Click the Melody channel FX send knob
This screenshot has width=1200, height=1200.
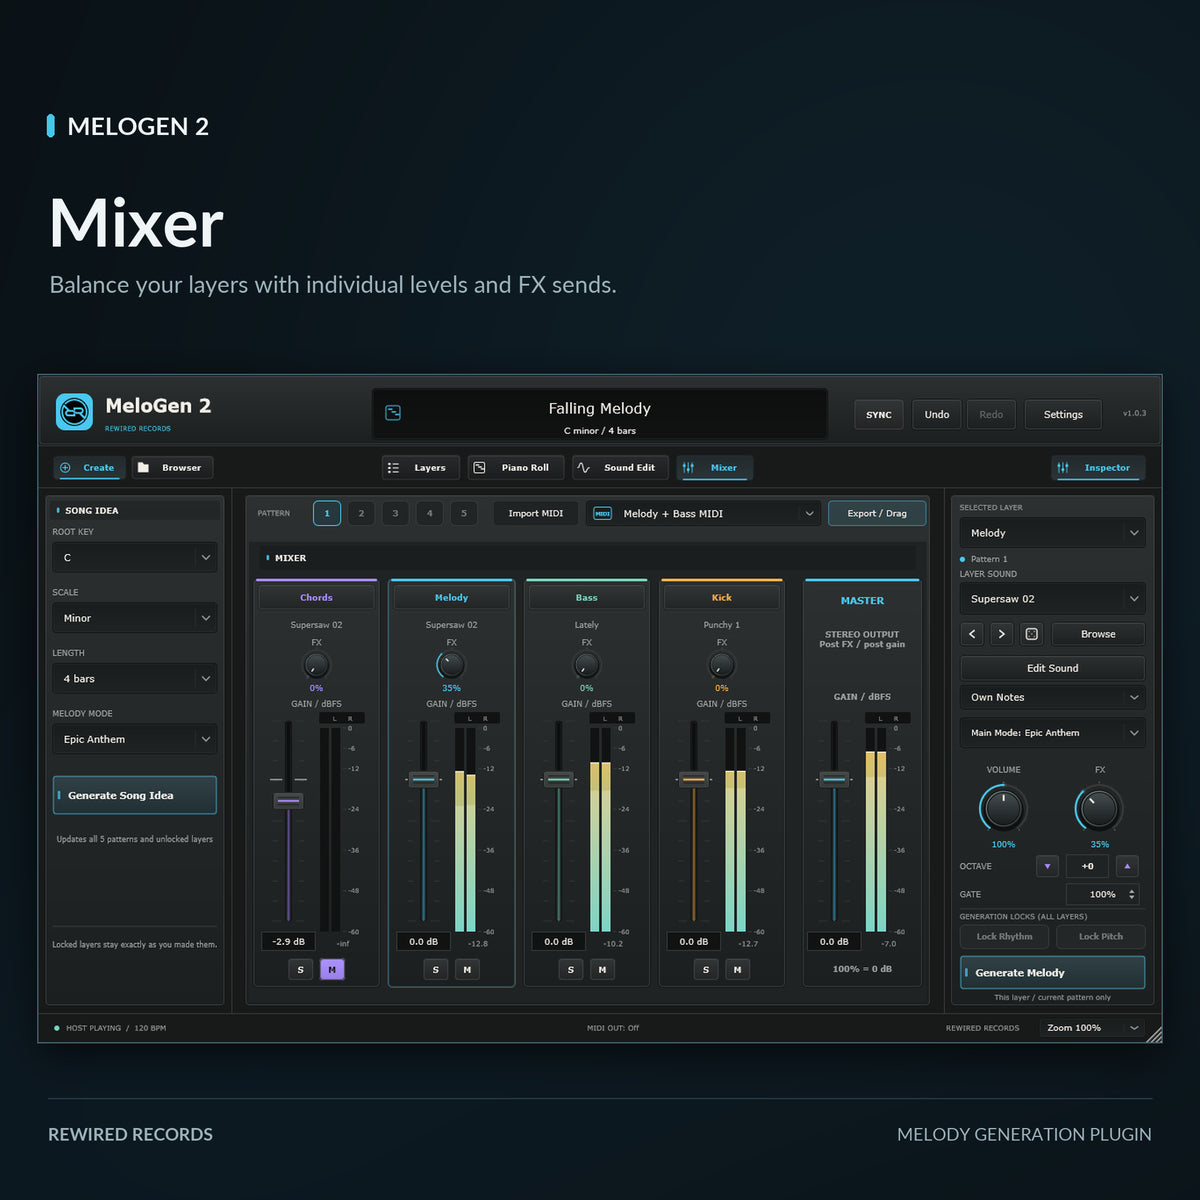(451, 664)
